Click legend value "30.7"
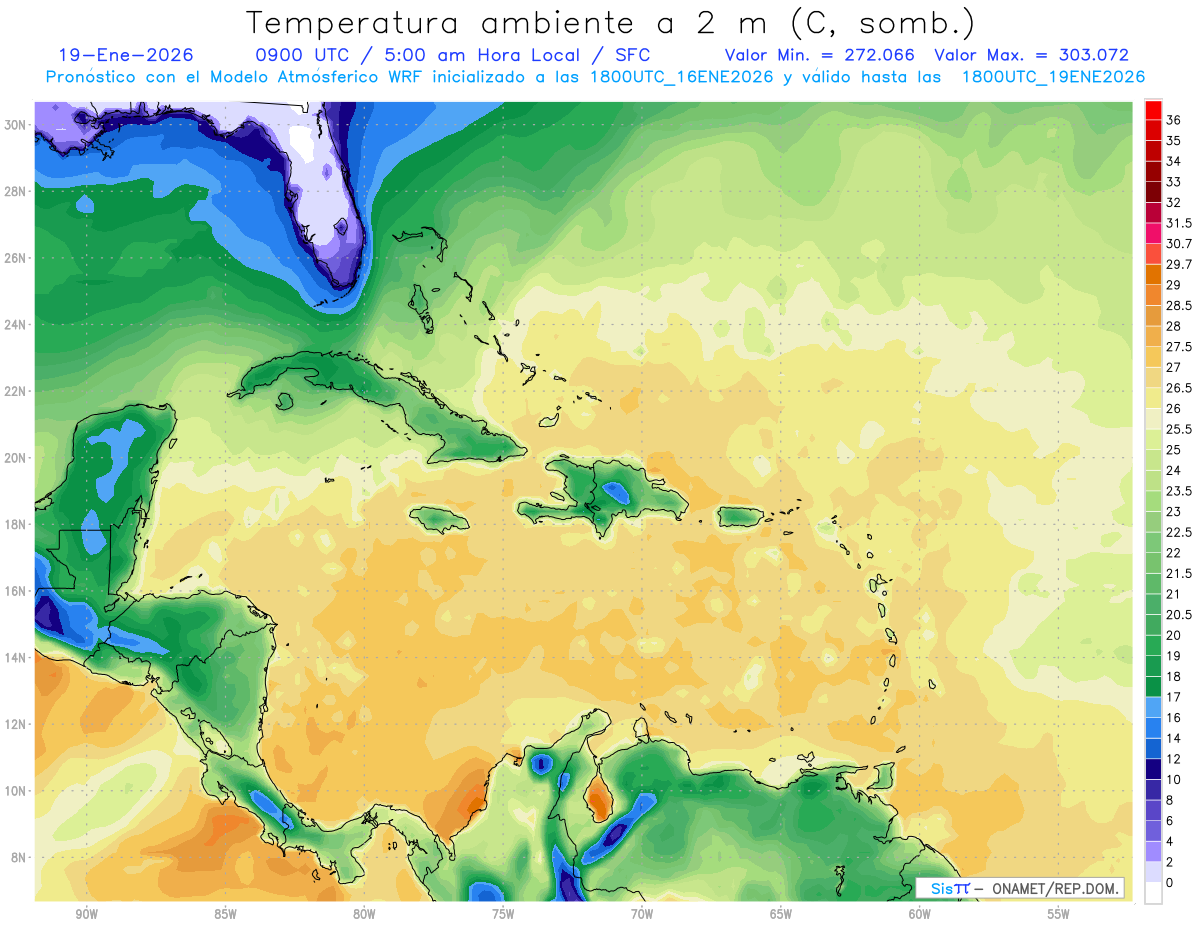 coord(1179,244)
